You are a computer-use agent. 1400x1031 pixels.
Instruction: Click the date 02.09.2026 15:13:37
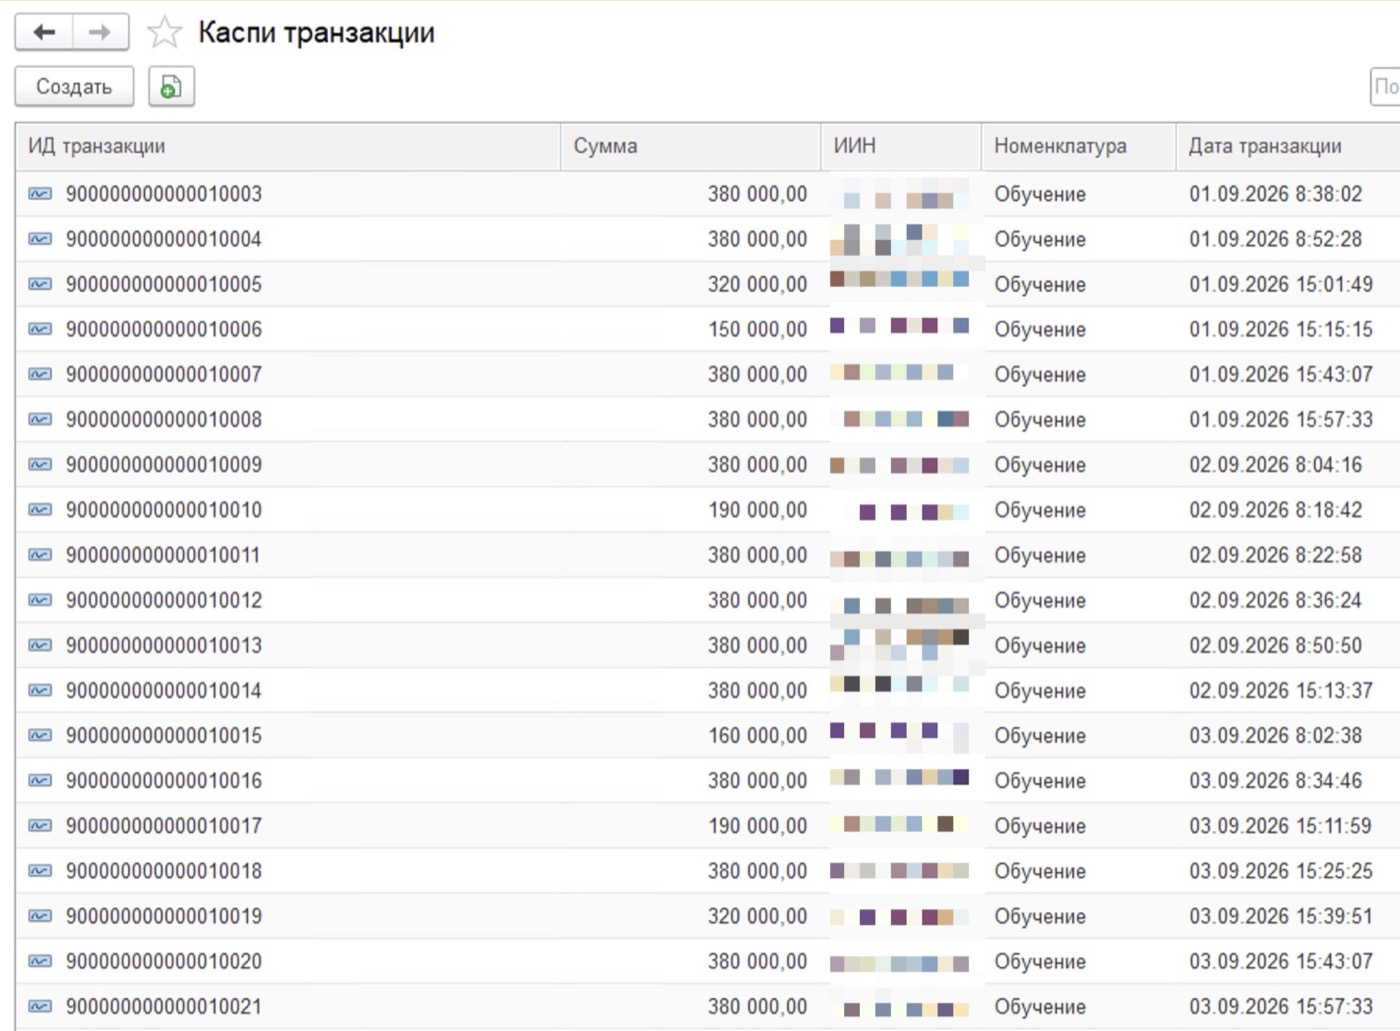1281,690
